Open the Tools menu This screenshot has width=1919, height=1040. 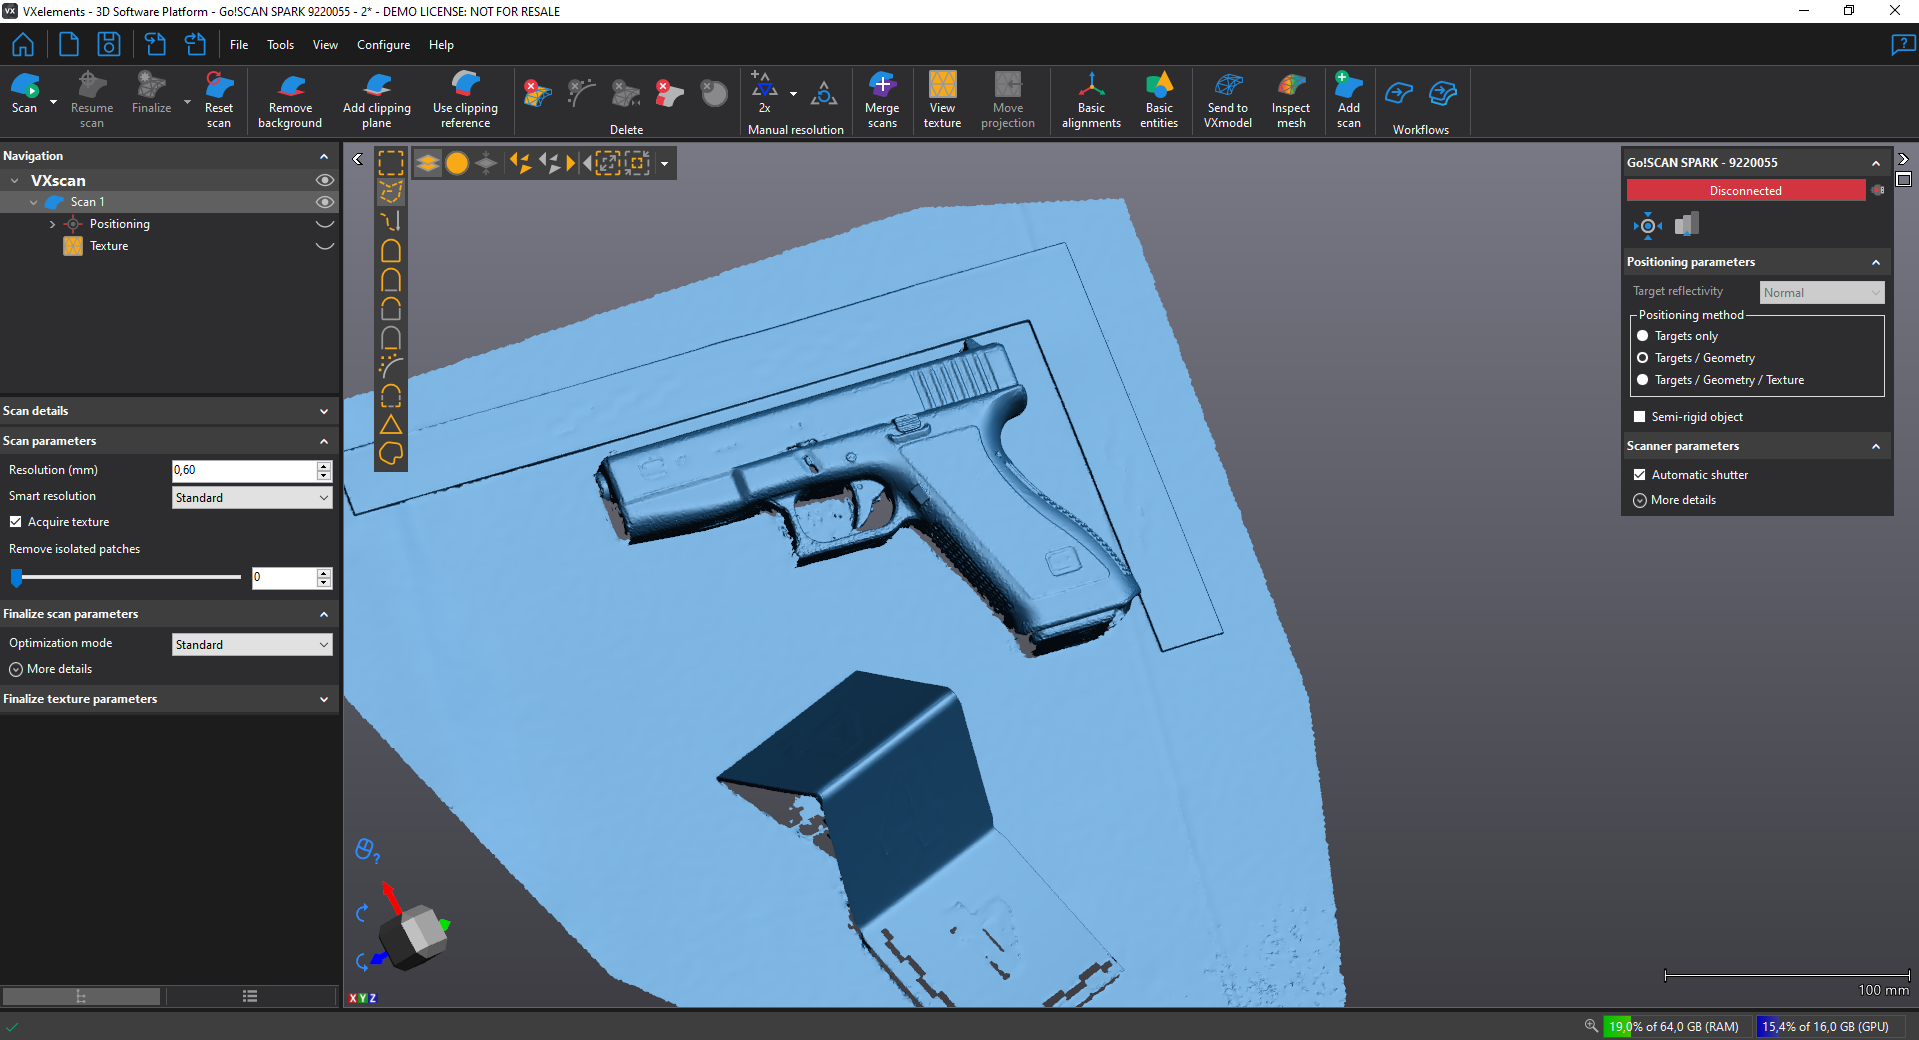point(280,45)
